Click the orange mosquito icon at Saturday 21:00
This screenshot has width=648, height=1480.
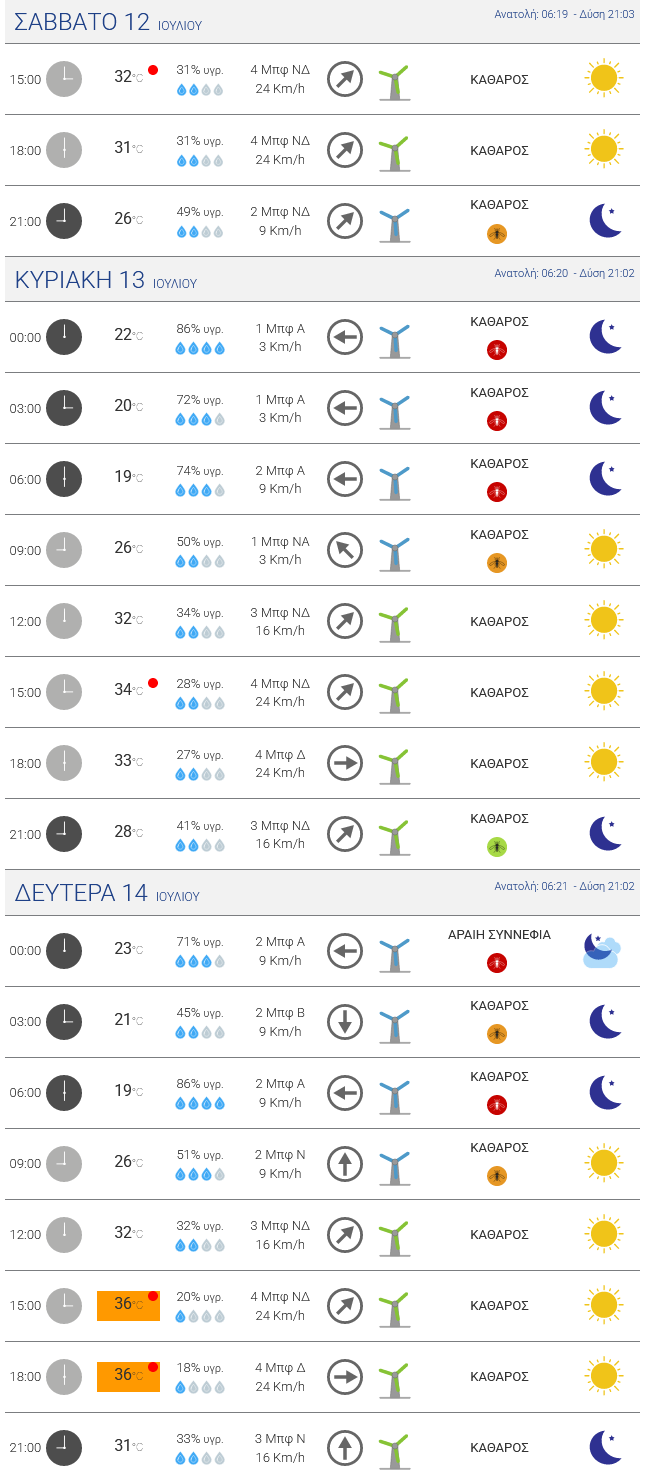click(497, 234)
